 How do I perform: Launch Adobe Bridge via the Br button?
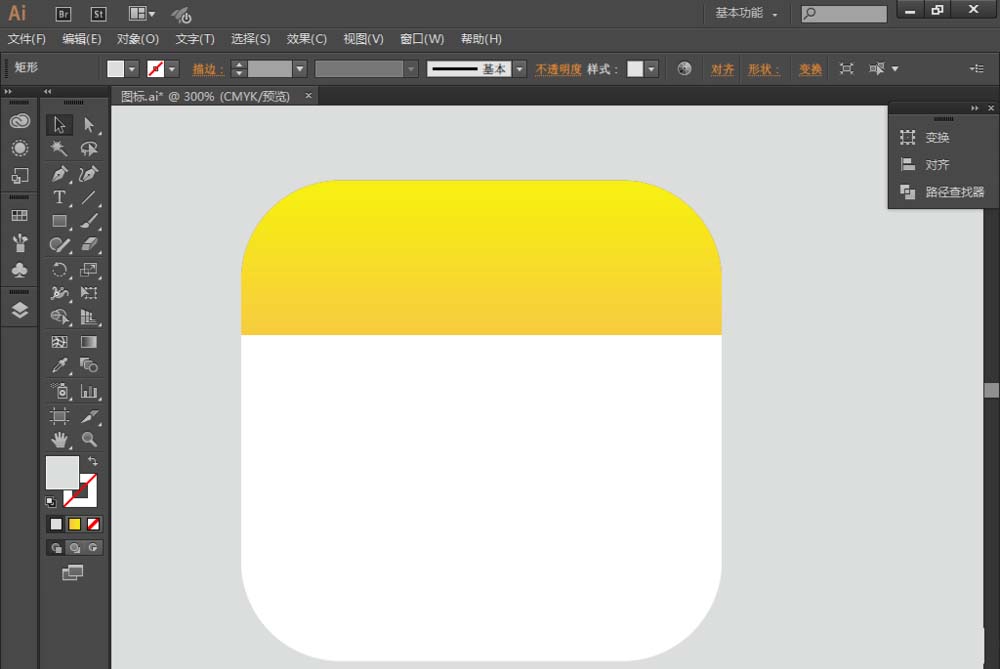63,13
